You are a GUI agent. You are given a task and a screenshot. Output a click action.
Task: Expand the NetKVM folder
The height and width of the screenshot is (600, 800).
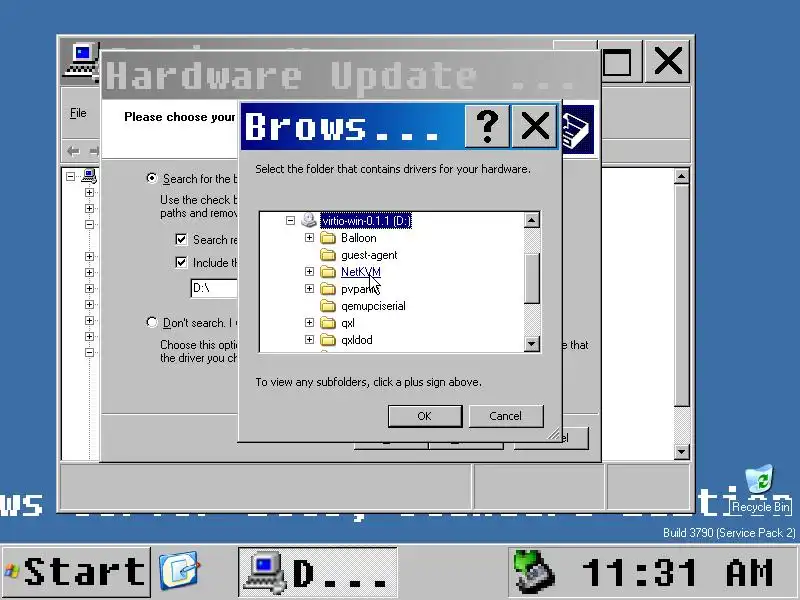(x=309, y=271)
